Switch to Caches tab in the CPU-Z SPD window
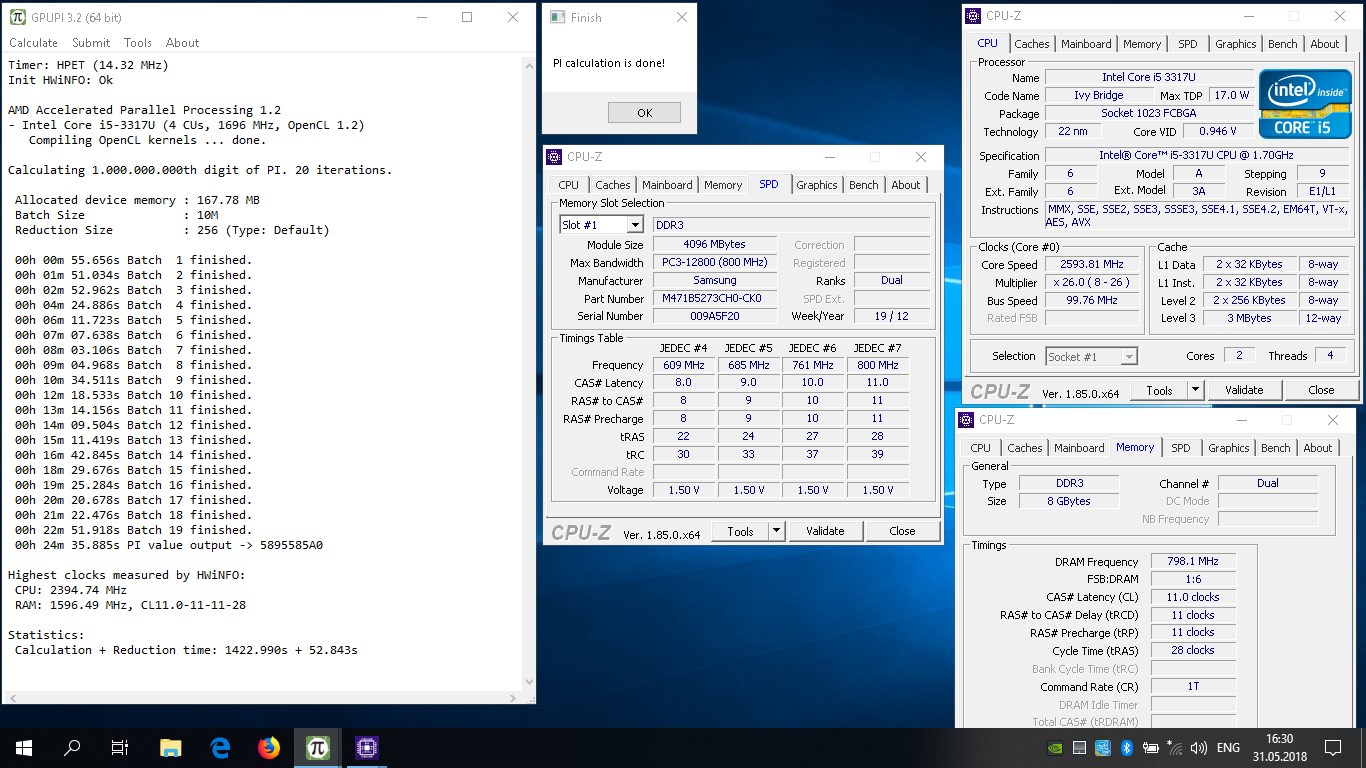Image resolution: width=1366 pixels, height=768 pixels. [x=613, y=185]
